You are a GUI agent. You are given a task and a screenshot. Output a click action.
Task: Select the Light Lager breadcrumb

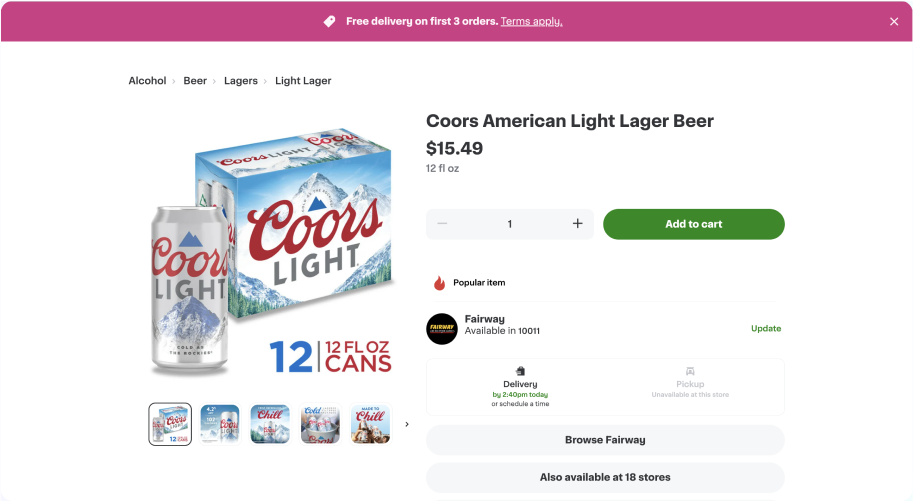point(303,81)
